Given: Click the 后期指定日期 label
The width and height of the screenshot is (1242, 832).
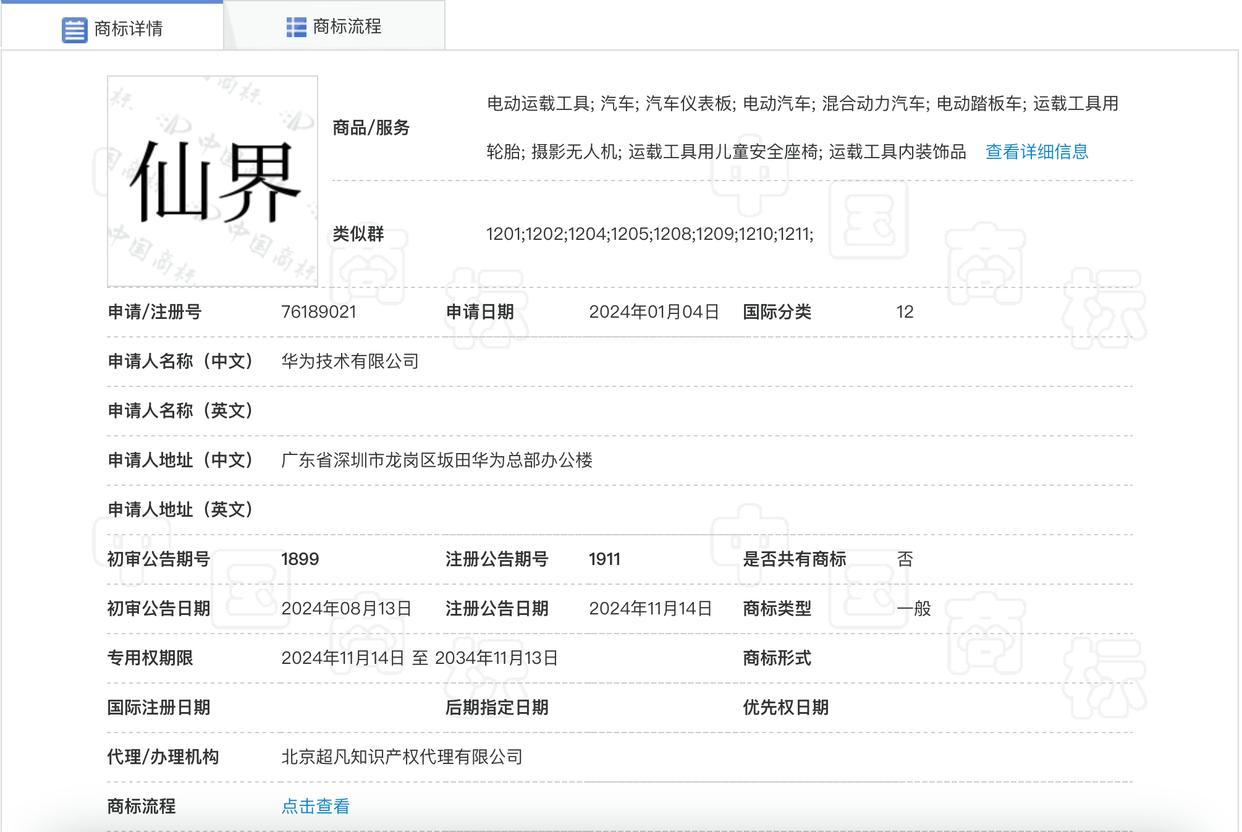Looking at the screenshot, I should pos(497,708).
